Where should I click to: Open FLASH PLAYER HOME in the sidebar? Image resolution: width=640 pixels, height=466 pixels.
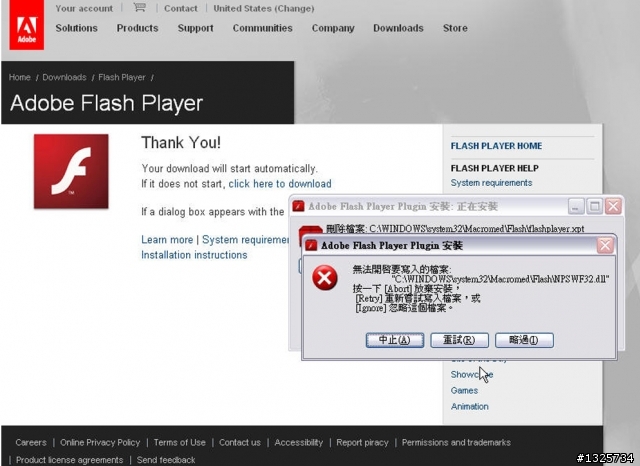496,146
